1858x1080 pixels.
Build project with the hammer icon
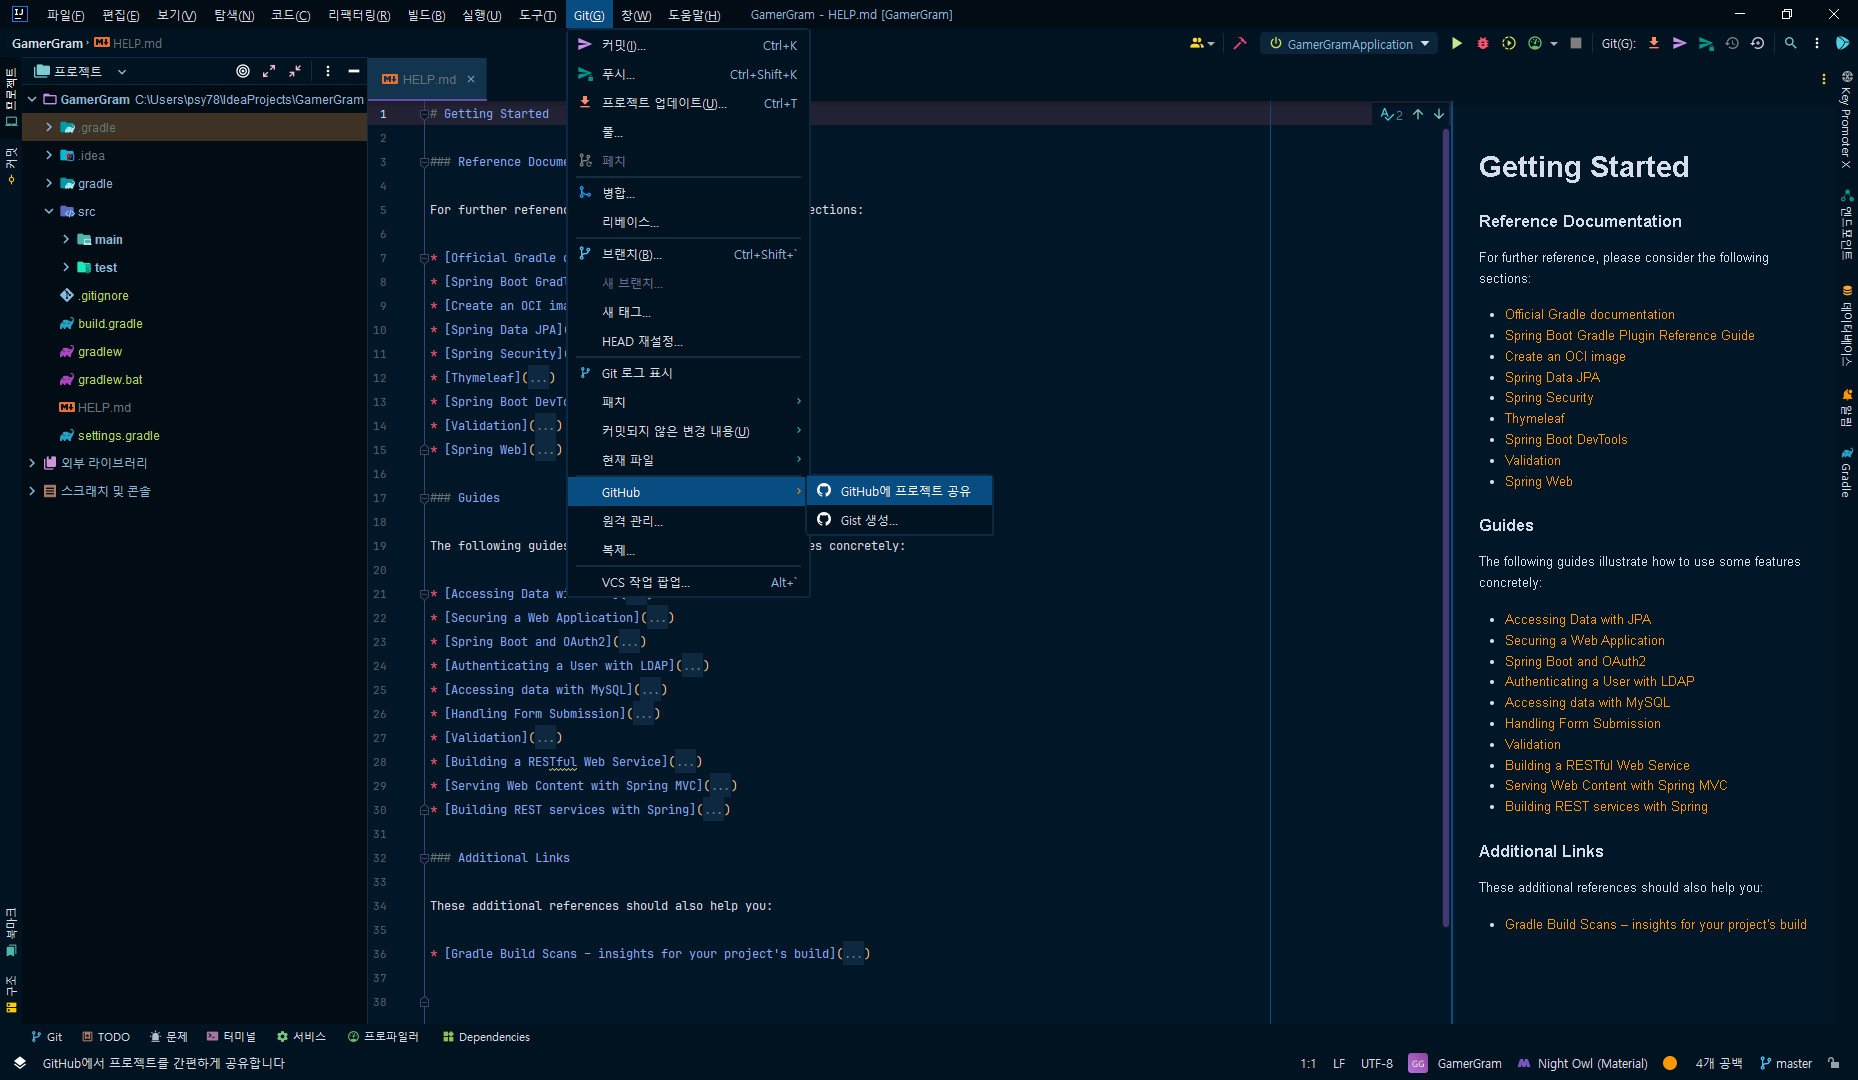tap(1240, 43)
